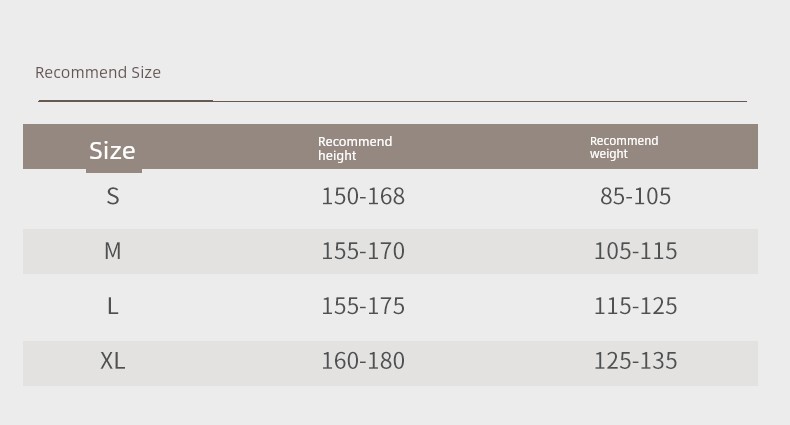
Task: Select size L label
Action: pyautogui.click(x=113, y=306)
